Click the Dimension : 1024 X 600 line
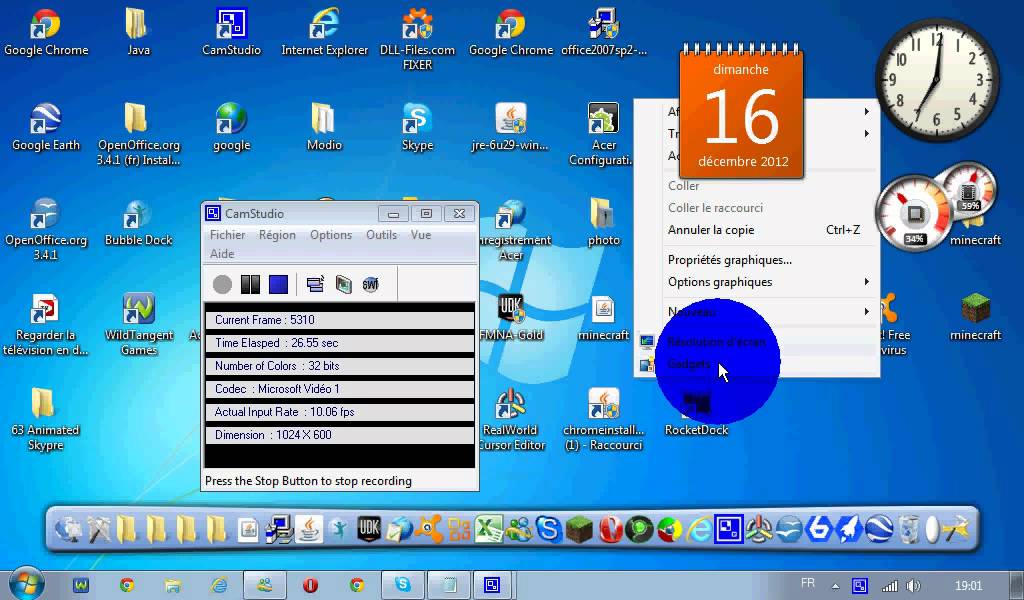This screenshot has height=600, width=1024. click(340, 435)
